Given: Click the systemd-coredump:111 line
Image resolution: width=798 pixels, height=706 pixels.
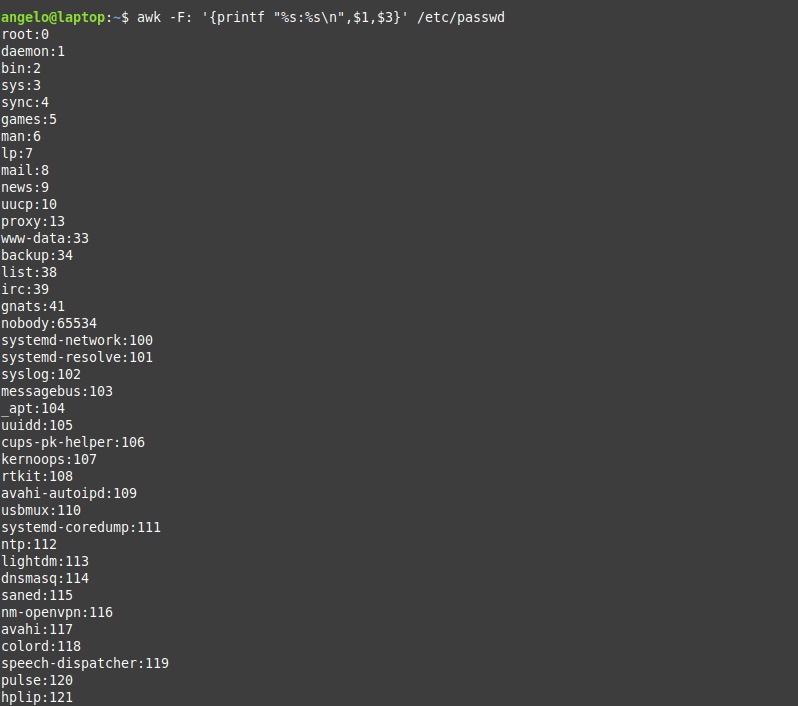Looking at the screenshot, I should pyautogui.click(x=81, y=527).
